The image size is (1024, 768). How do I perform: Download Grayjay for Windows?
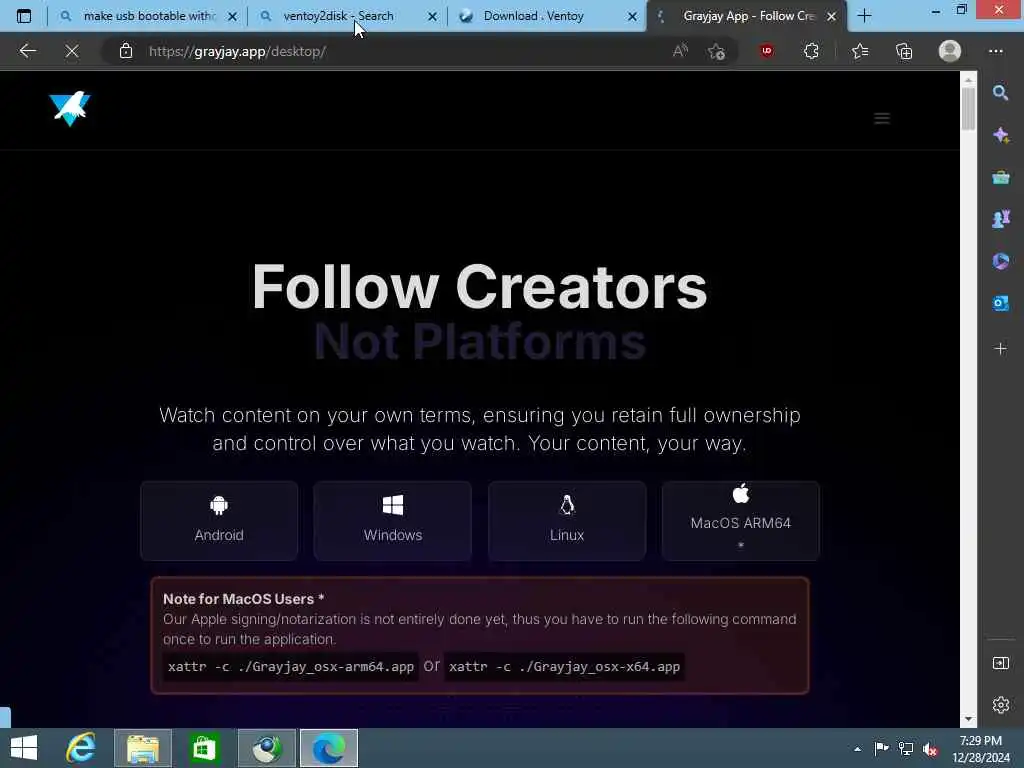392,520
